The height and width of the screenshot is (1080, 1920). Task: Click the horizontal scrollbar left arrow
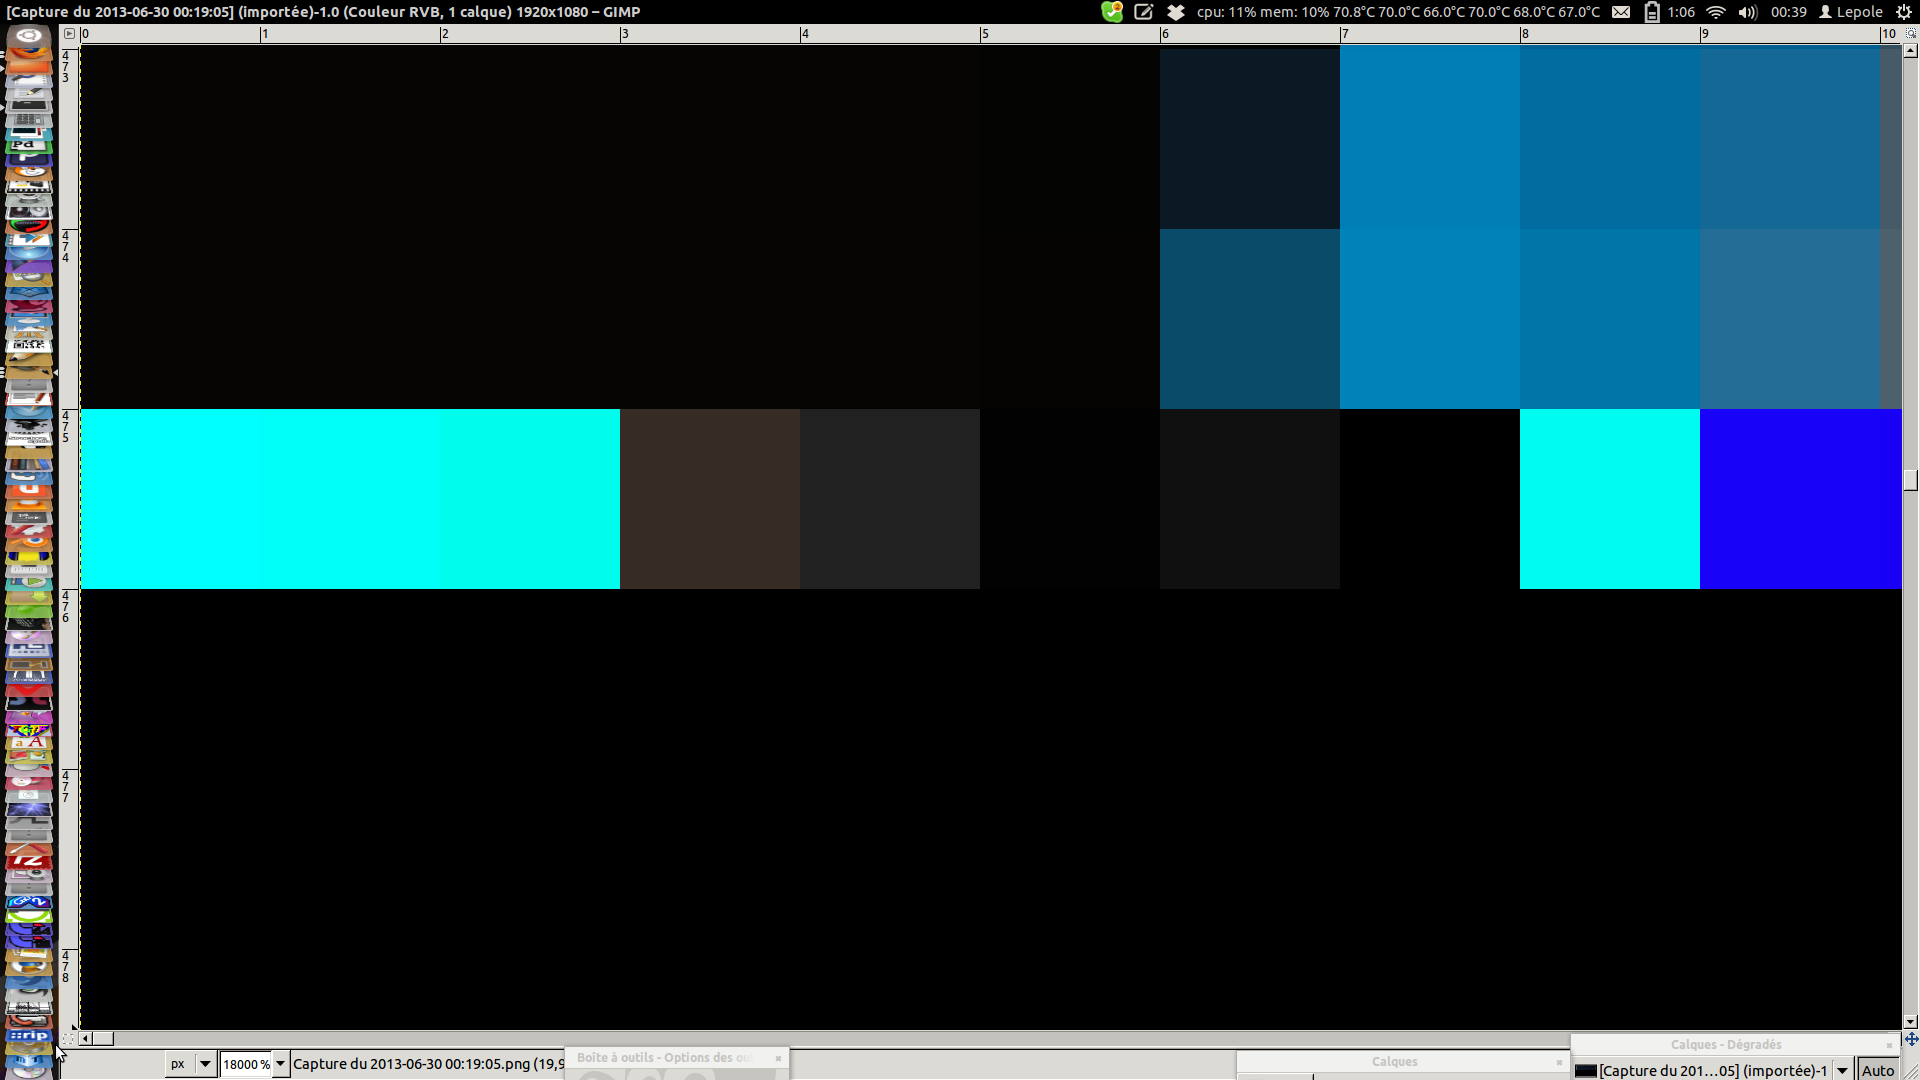(86, 1039)
